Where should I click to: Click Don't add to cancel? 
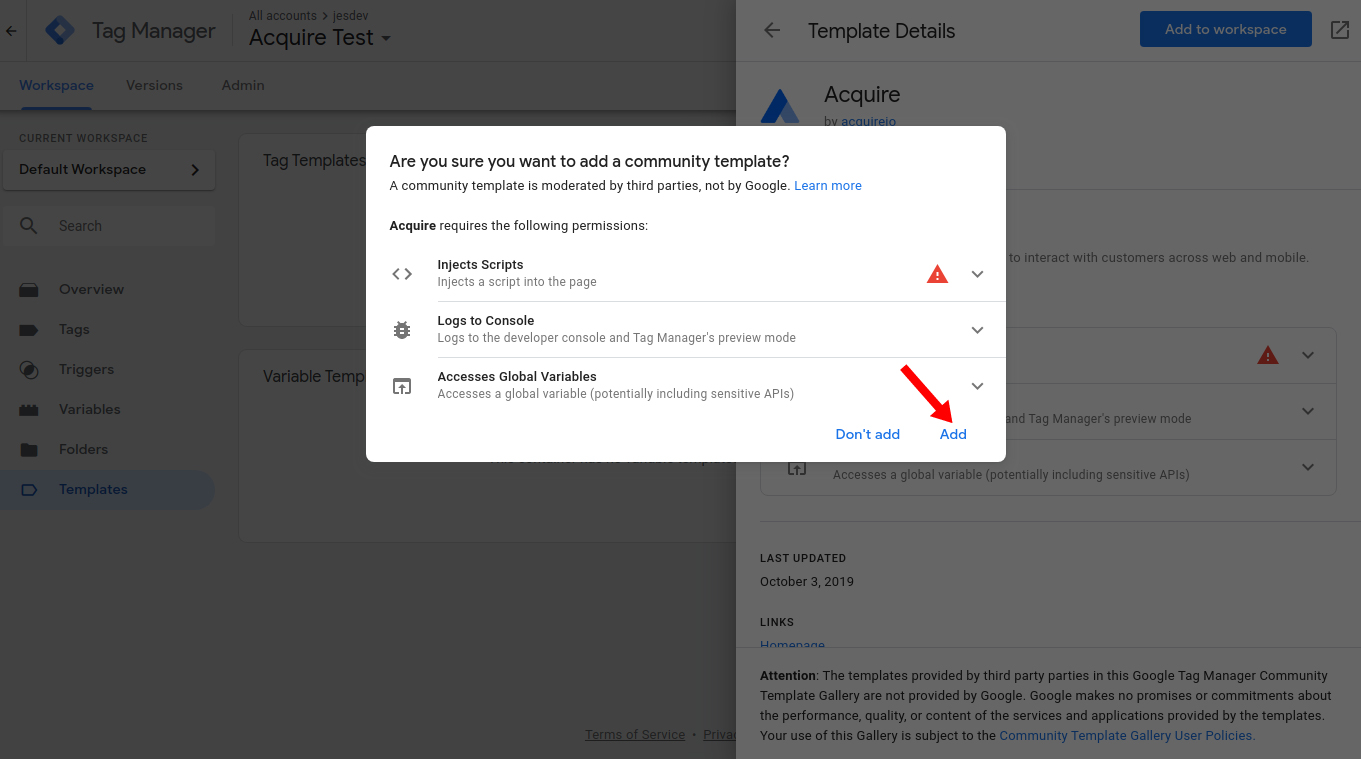867,434
